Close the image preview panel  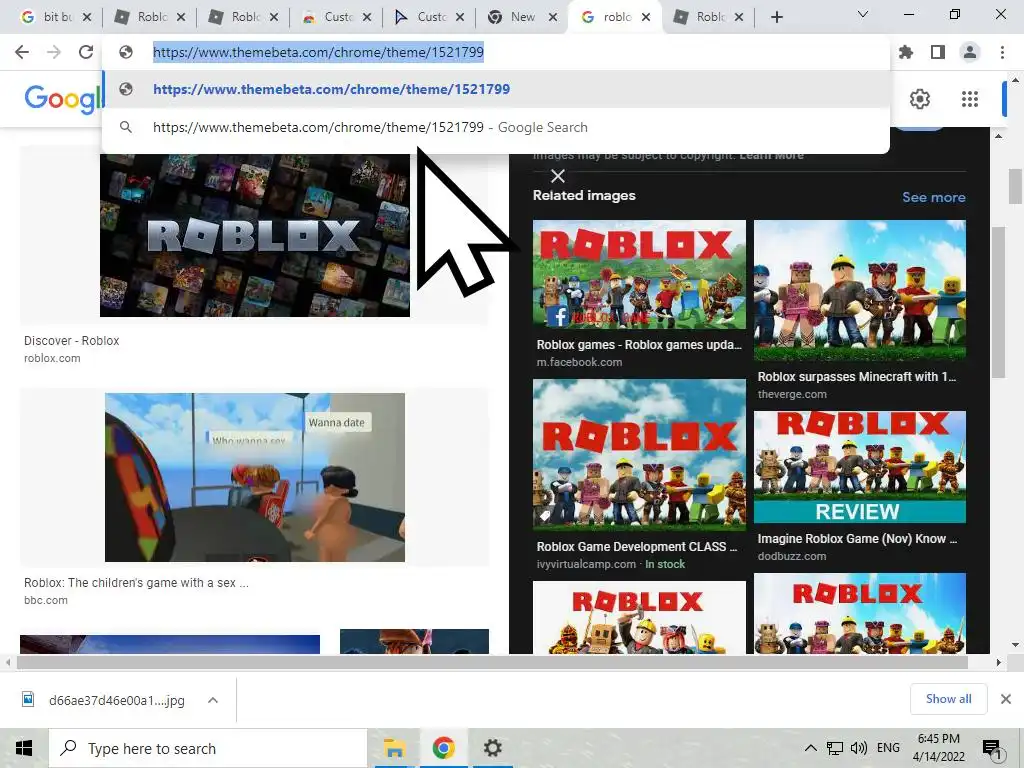558,176
